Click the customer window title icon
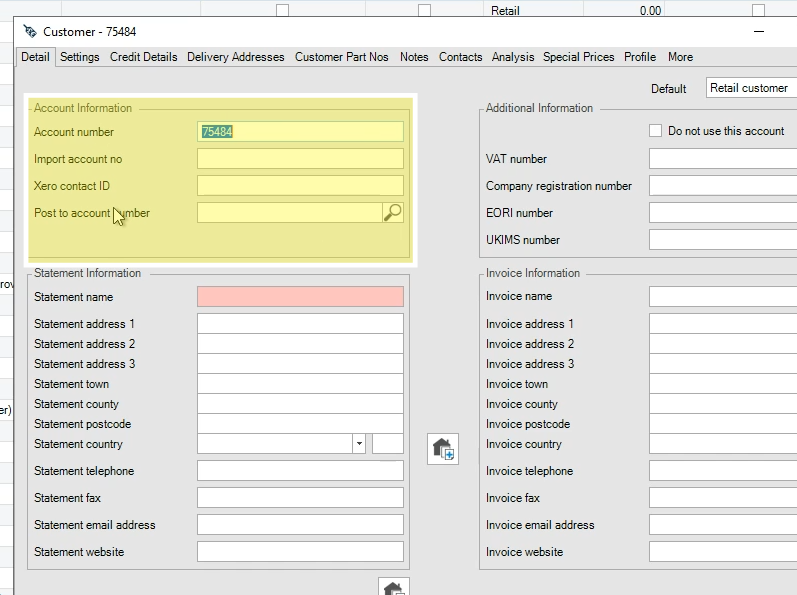The image size is (797, 595). pyautogui.click(x=30, y=32)
